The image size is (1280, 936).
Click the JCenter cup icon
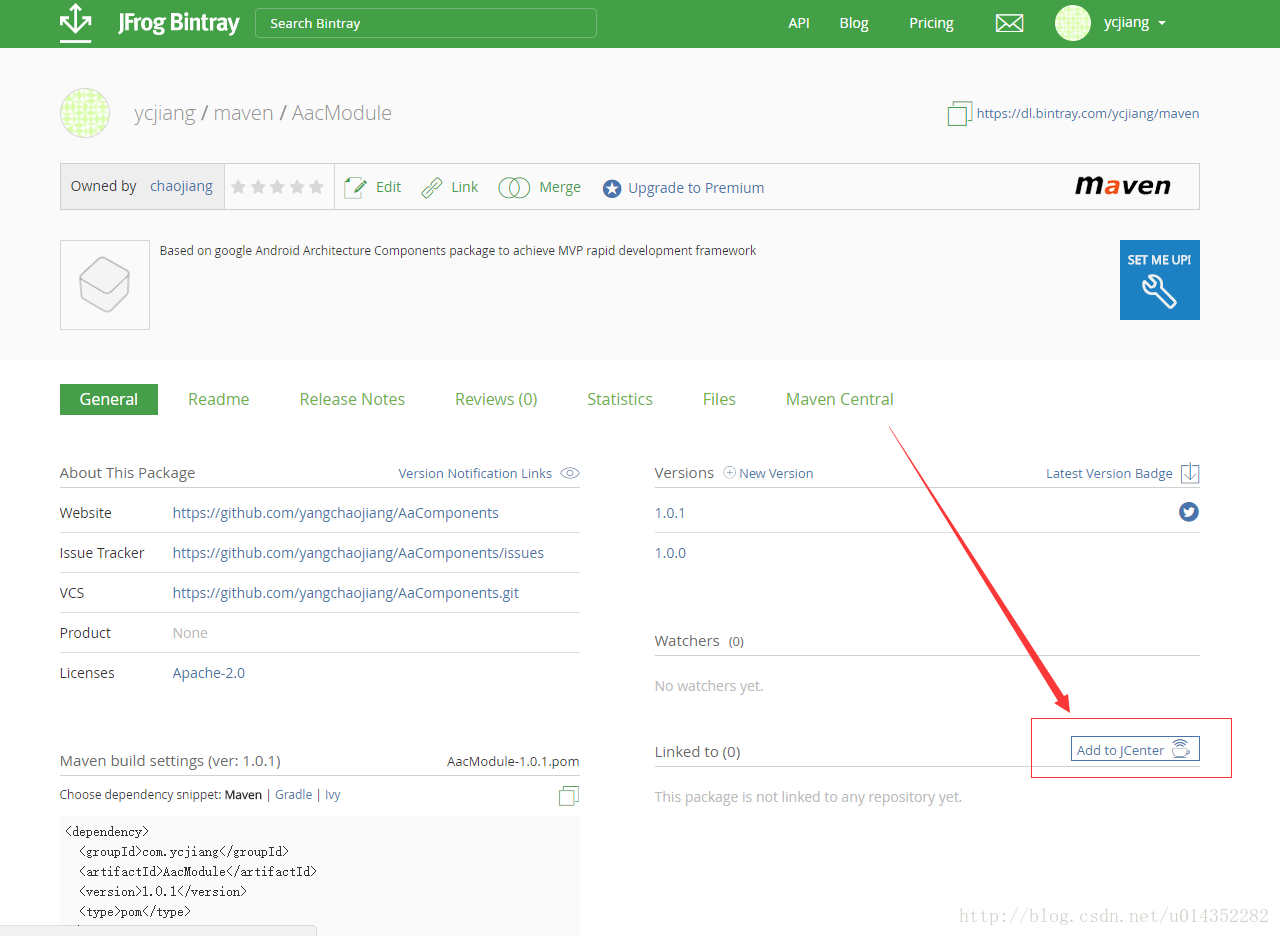[x=1181, y=749]
